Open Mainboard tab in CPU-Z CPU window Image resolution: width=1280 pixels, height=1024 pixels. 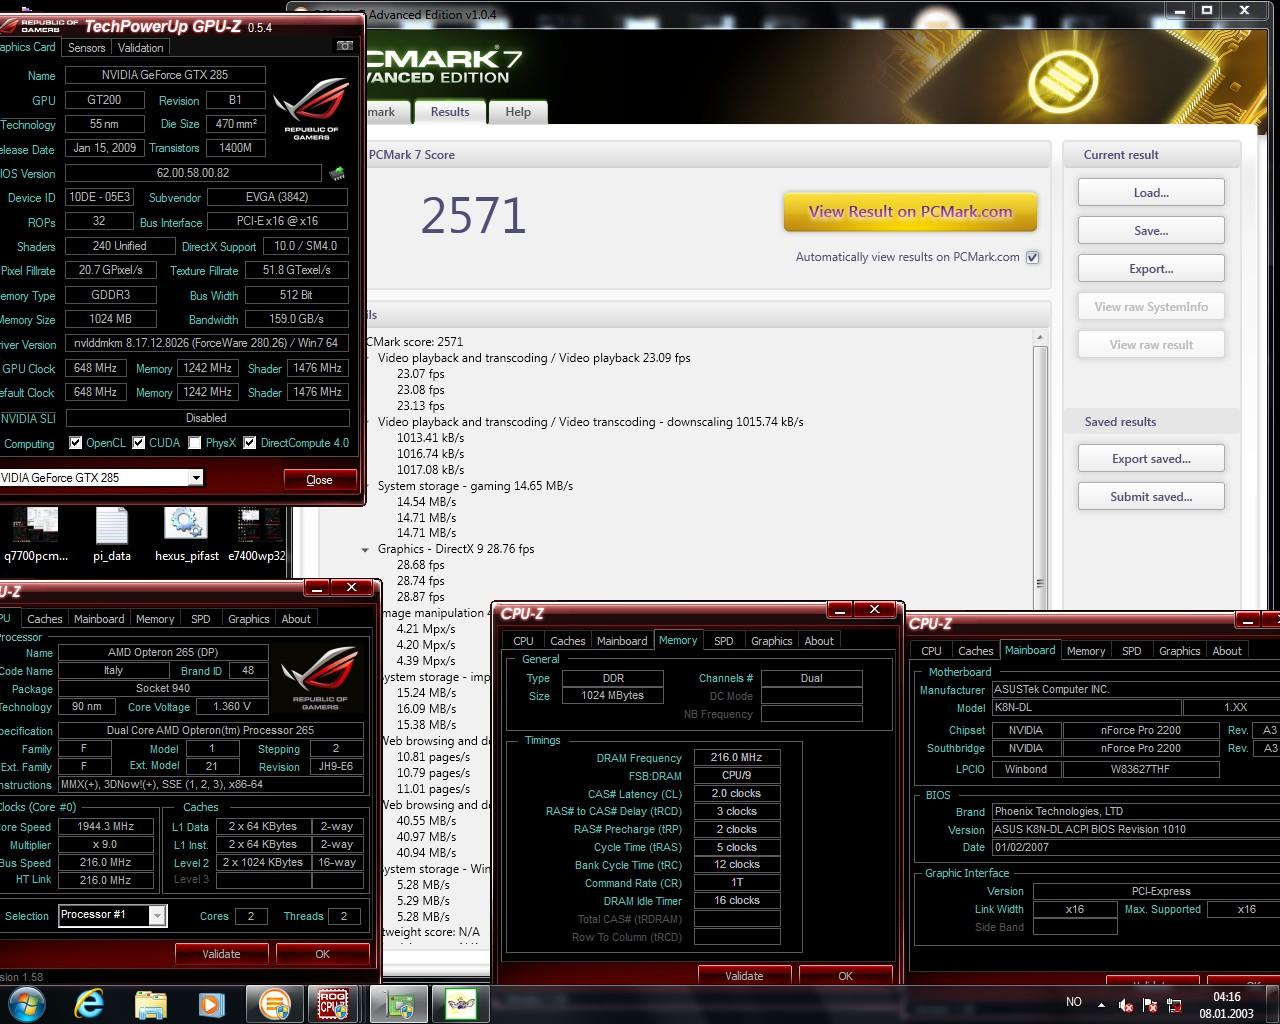99,619
